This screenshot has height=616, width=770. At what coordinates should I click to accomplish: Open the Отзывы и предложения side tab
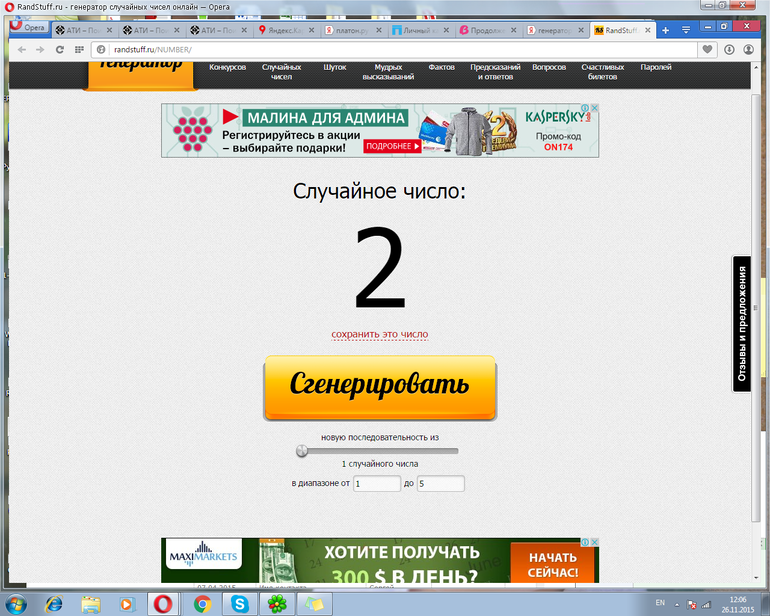click(742, 324)
